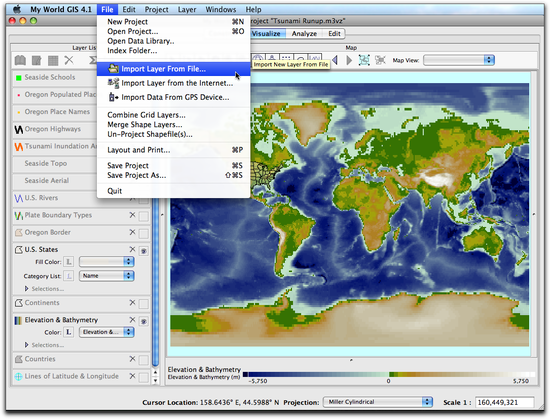Show the Countries layer
Viewport: 550px width, 419px height.
pos(143,360)
